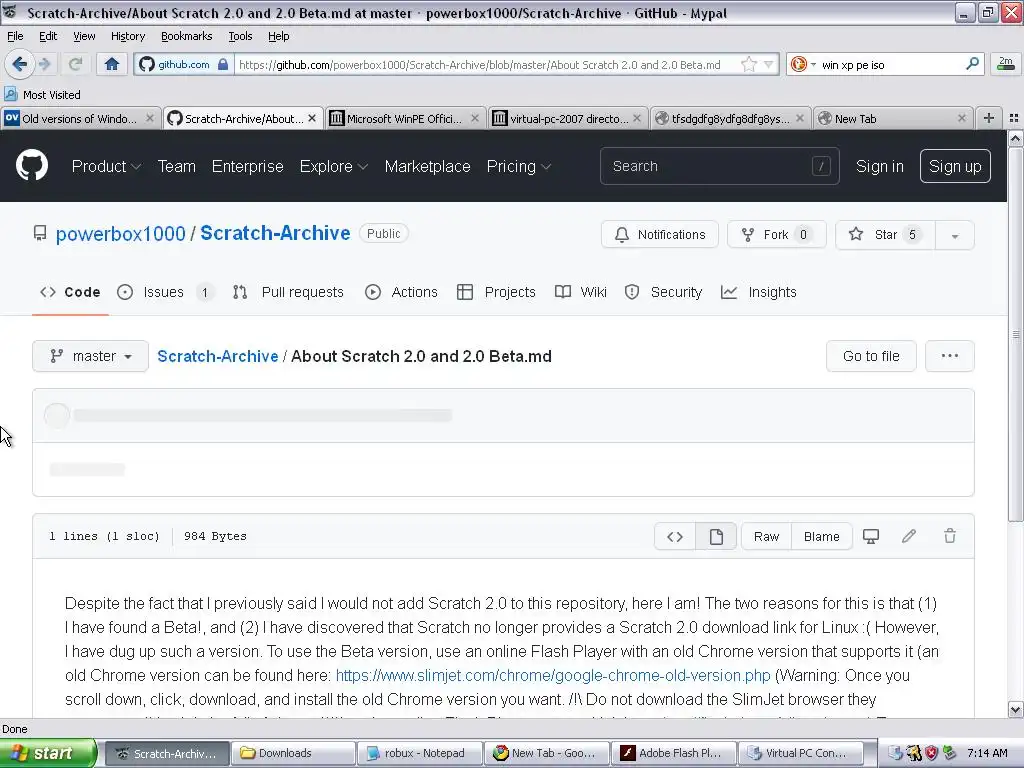This screenshot has height=768, width=1024.
Task: Click the browser forward arrow
Action: [x=44, y=64]
